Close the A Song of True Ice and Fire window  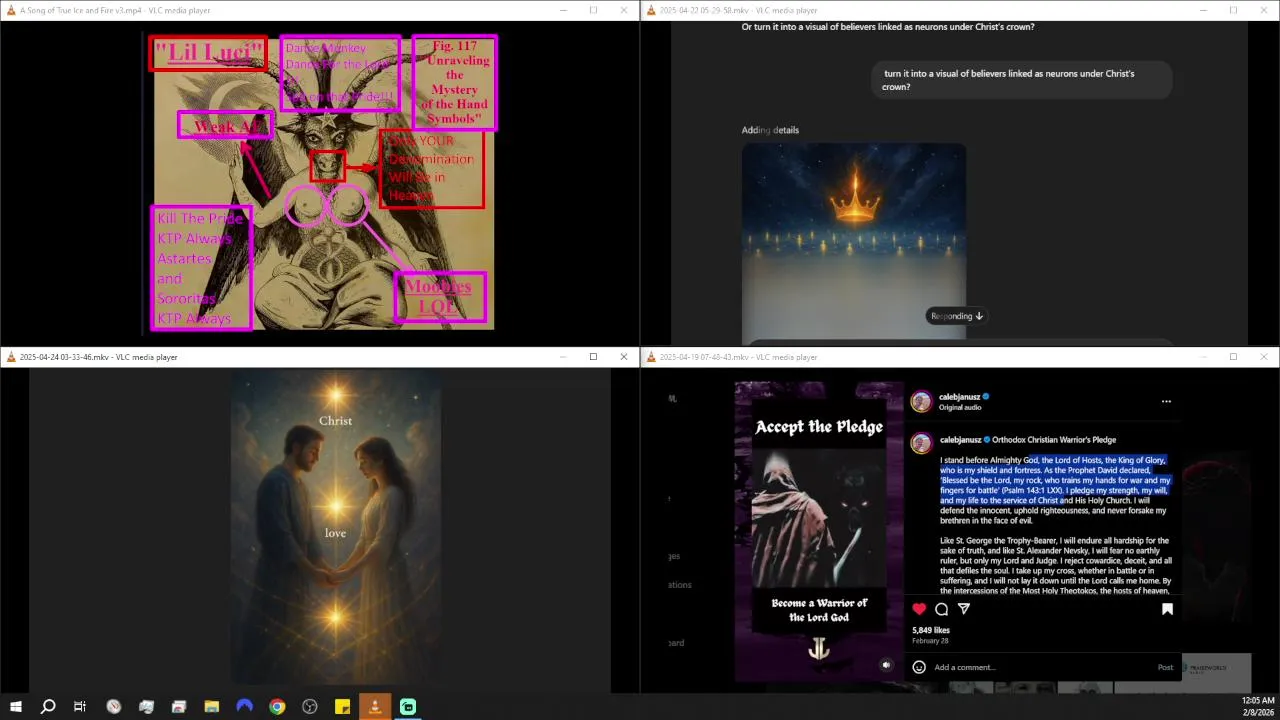pos(624,10)
